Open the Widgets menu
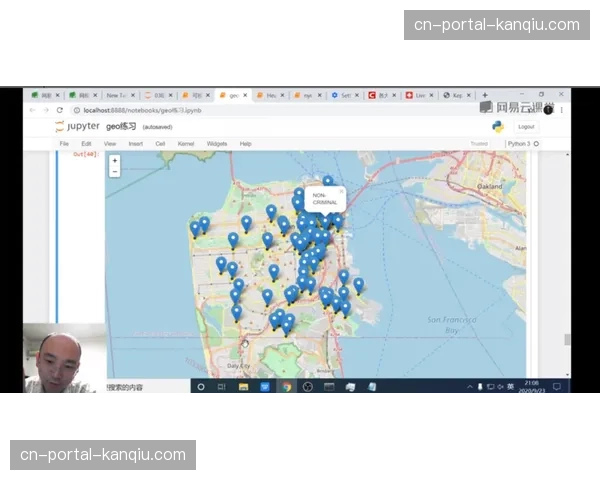 [216, 144]
